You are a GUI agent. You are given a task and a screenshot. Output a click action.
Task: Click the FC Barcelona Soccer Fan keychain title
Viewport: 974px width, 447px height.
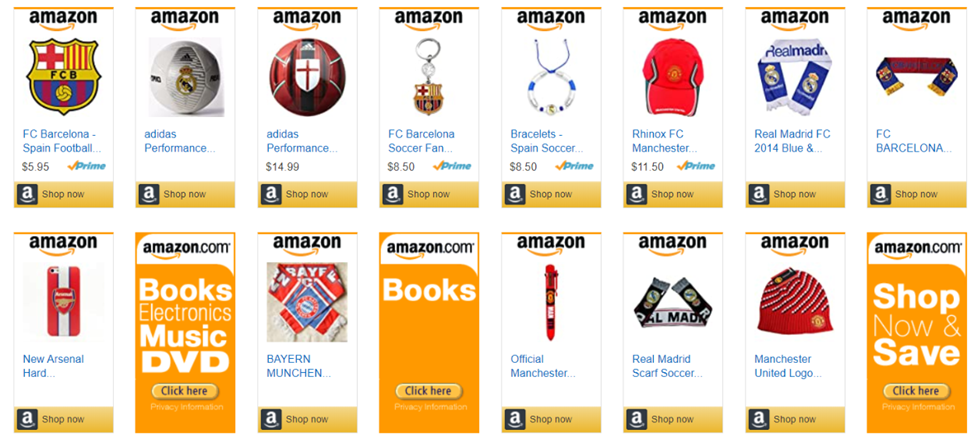click(x=422, y=142)
